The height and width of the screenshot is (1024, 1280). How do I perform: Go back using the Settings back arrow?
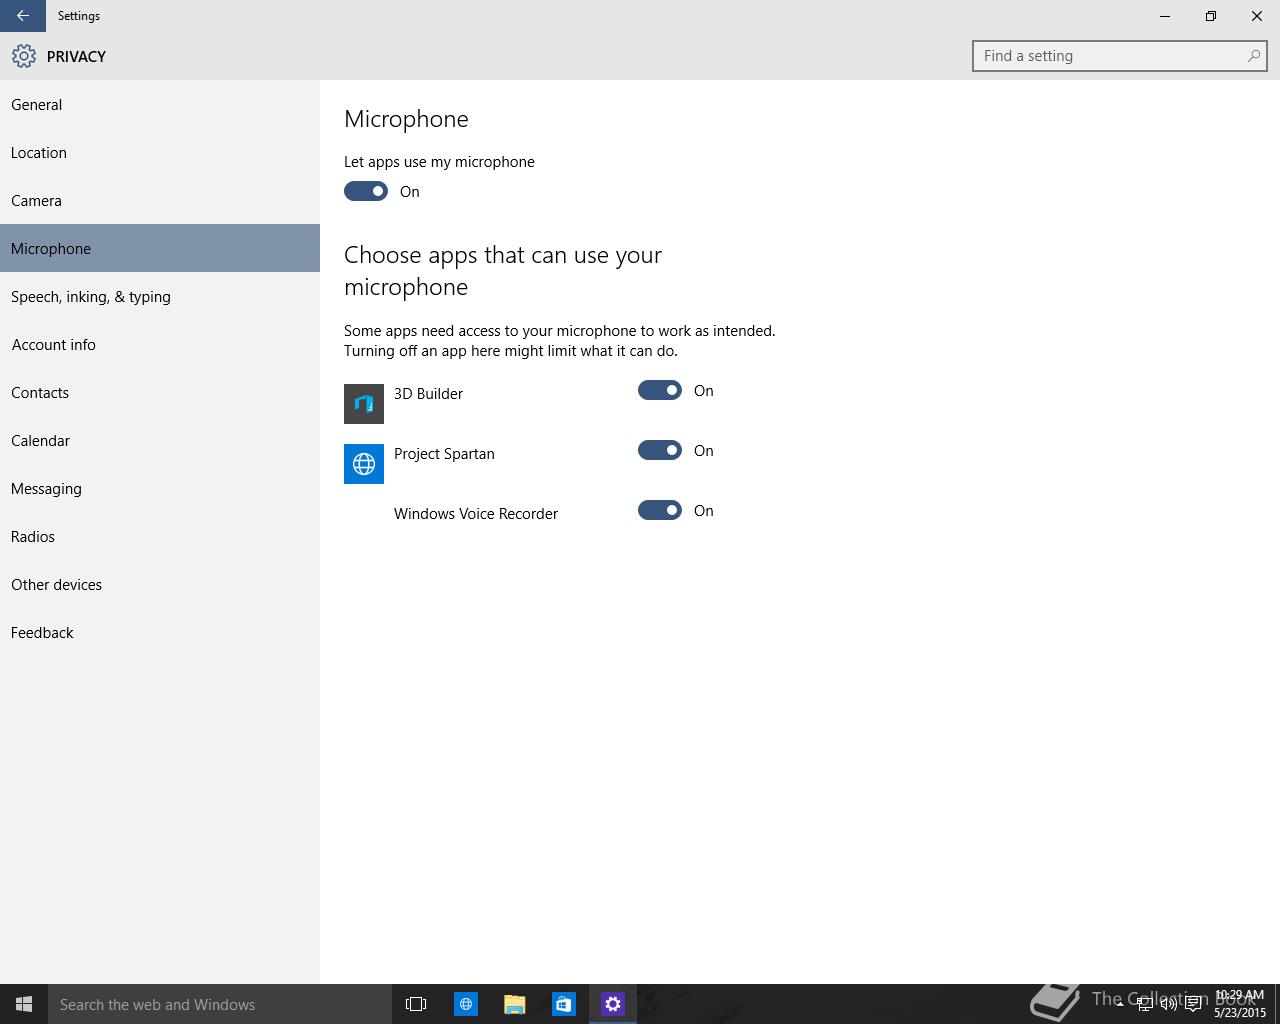click(22, 16)
